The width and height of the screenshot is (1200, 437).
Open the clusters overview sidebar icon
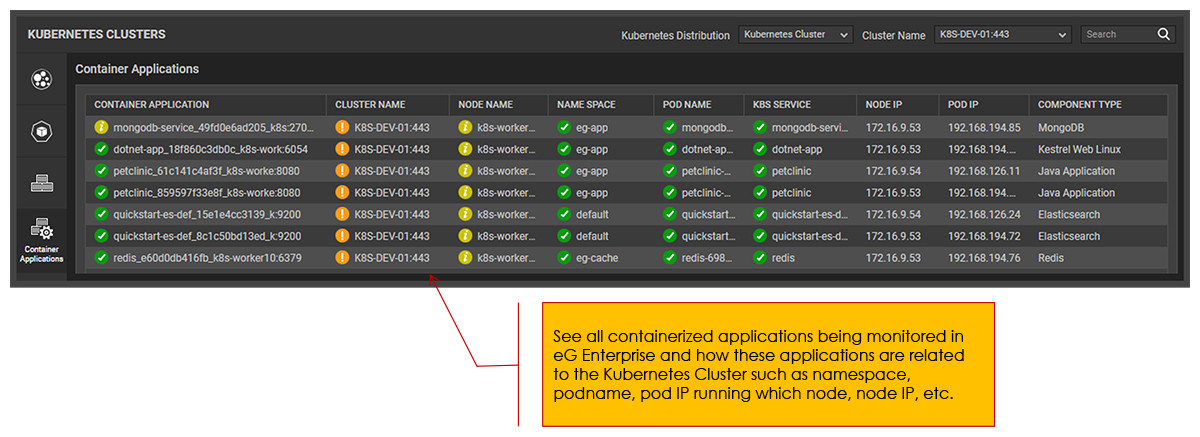42,80
